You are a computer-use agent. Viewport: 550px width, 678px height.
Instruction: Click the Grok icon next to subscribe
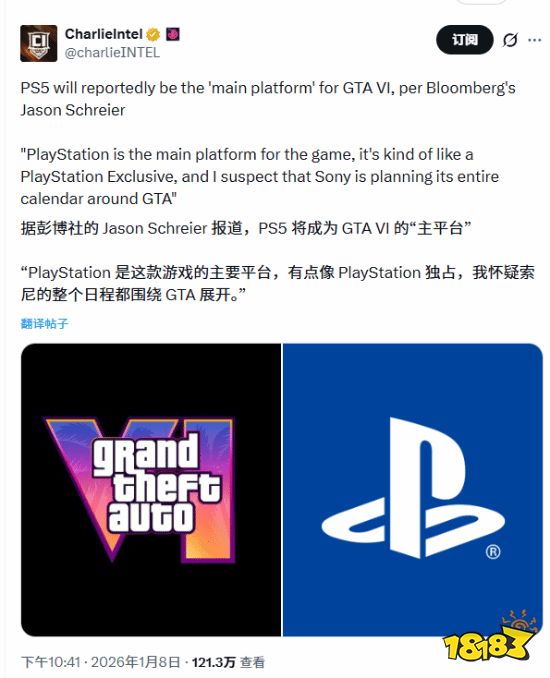[510, 40]
